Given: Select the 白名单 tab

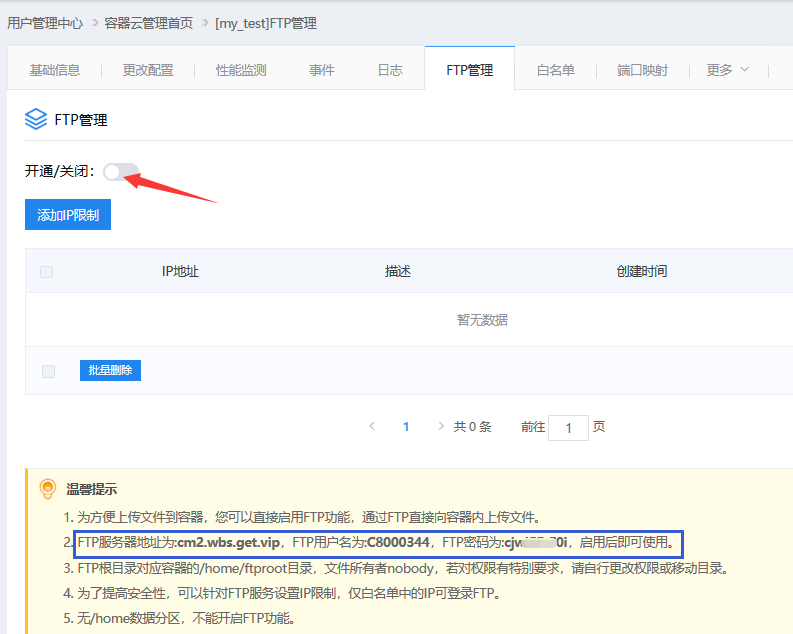Looking at the screenshot, I should 556,70.
